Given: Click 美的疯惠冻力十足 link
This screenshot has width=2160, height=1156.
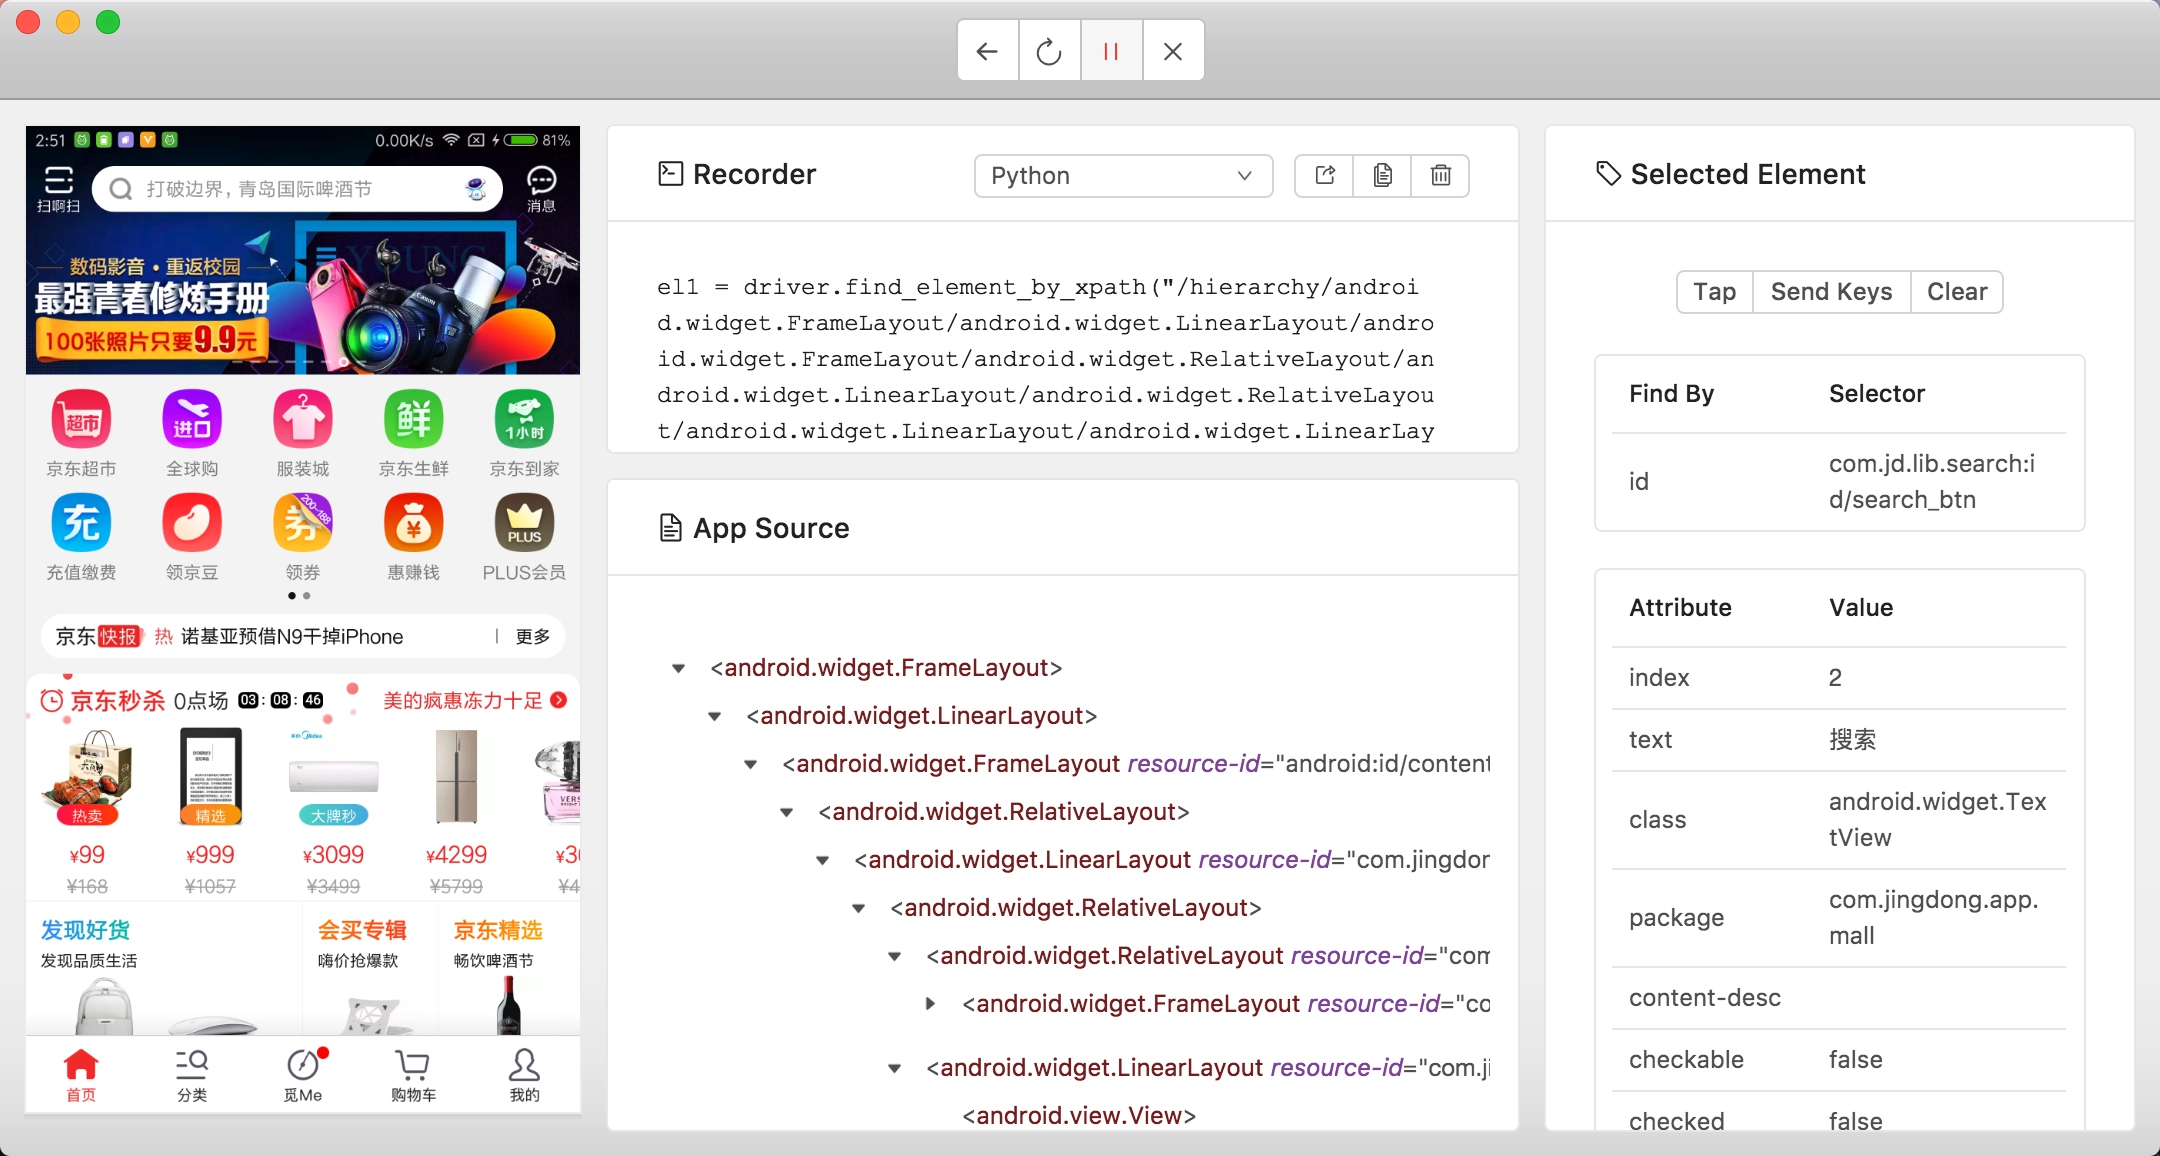Looking at the screenshot, I should point(474,701).
